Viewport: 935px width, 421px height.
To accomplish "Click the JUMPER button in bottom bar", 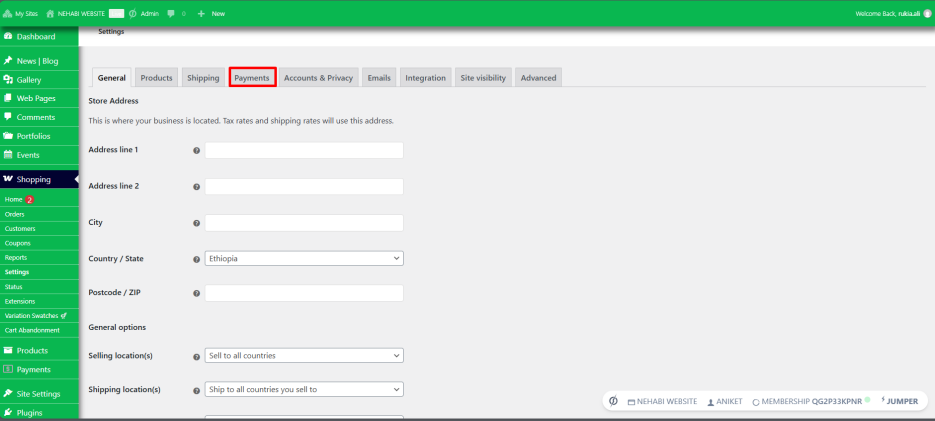I will point(899,401).
